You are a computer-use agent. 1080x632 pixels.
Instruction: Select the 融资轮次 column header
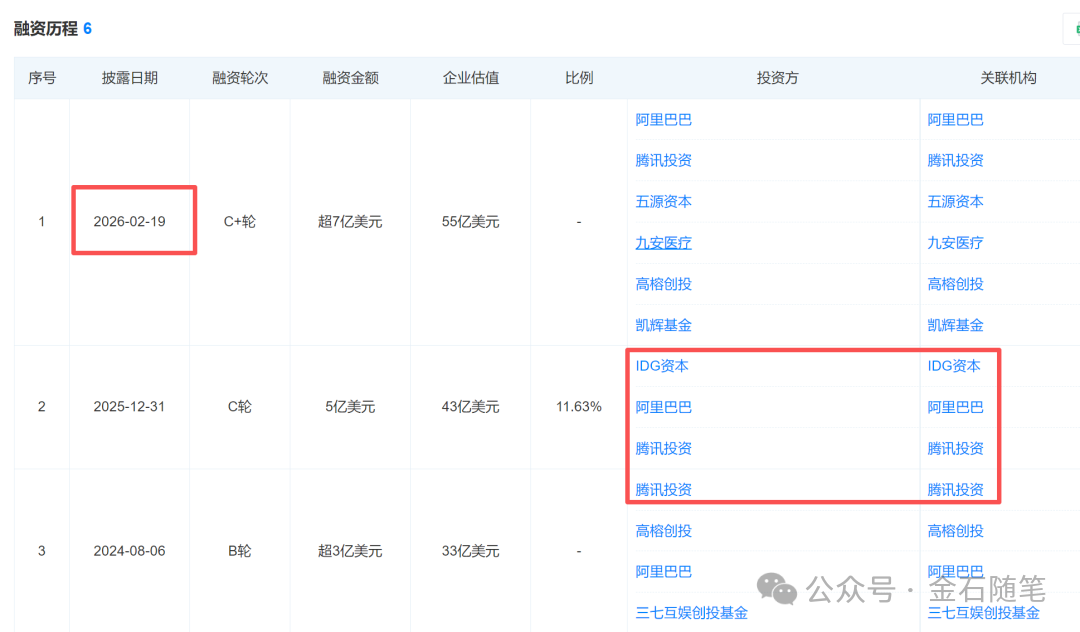pos(240,78)
